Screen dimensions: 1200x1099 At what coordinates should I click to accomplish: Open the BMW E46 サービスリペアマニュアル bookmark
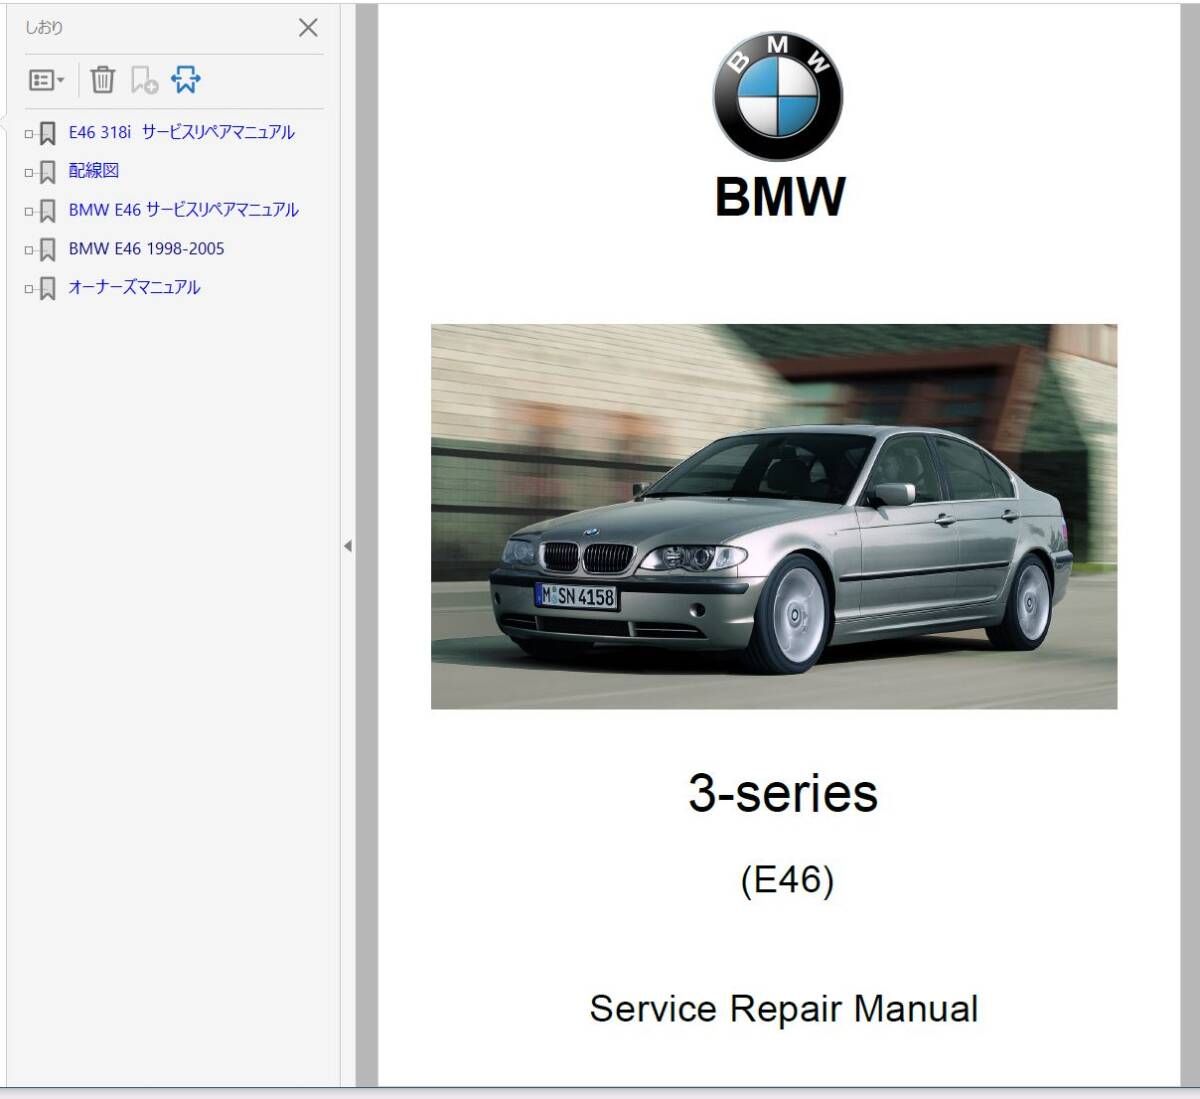[183, 210]
